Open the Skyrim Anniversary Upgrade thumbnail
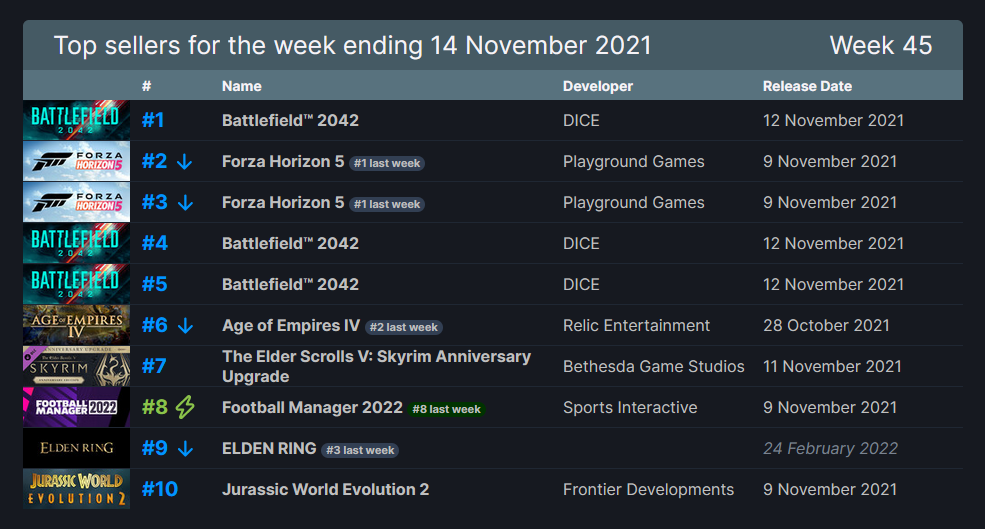Screen dimensions: 985x529 point(77,366)
